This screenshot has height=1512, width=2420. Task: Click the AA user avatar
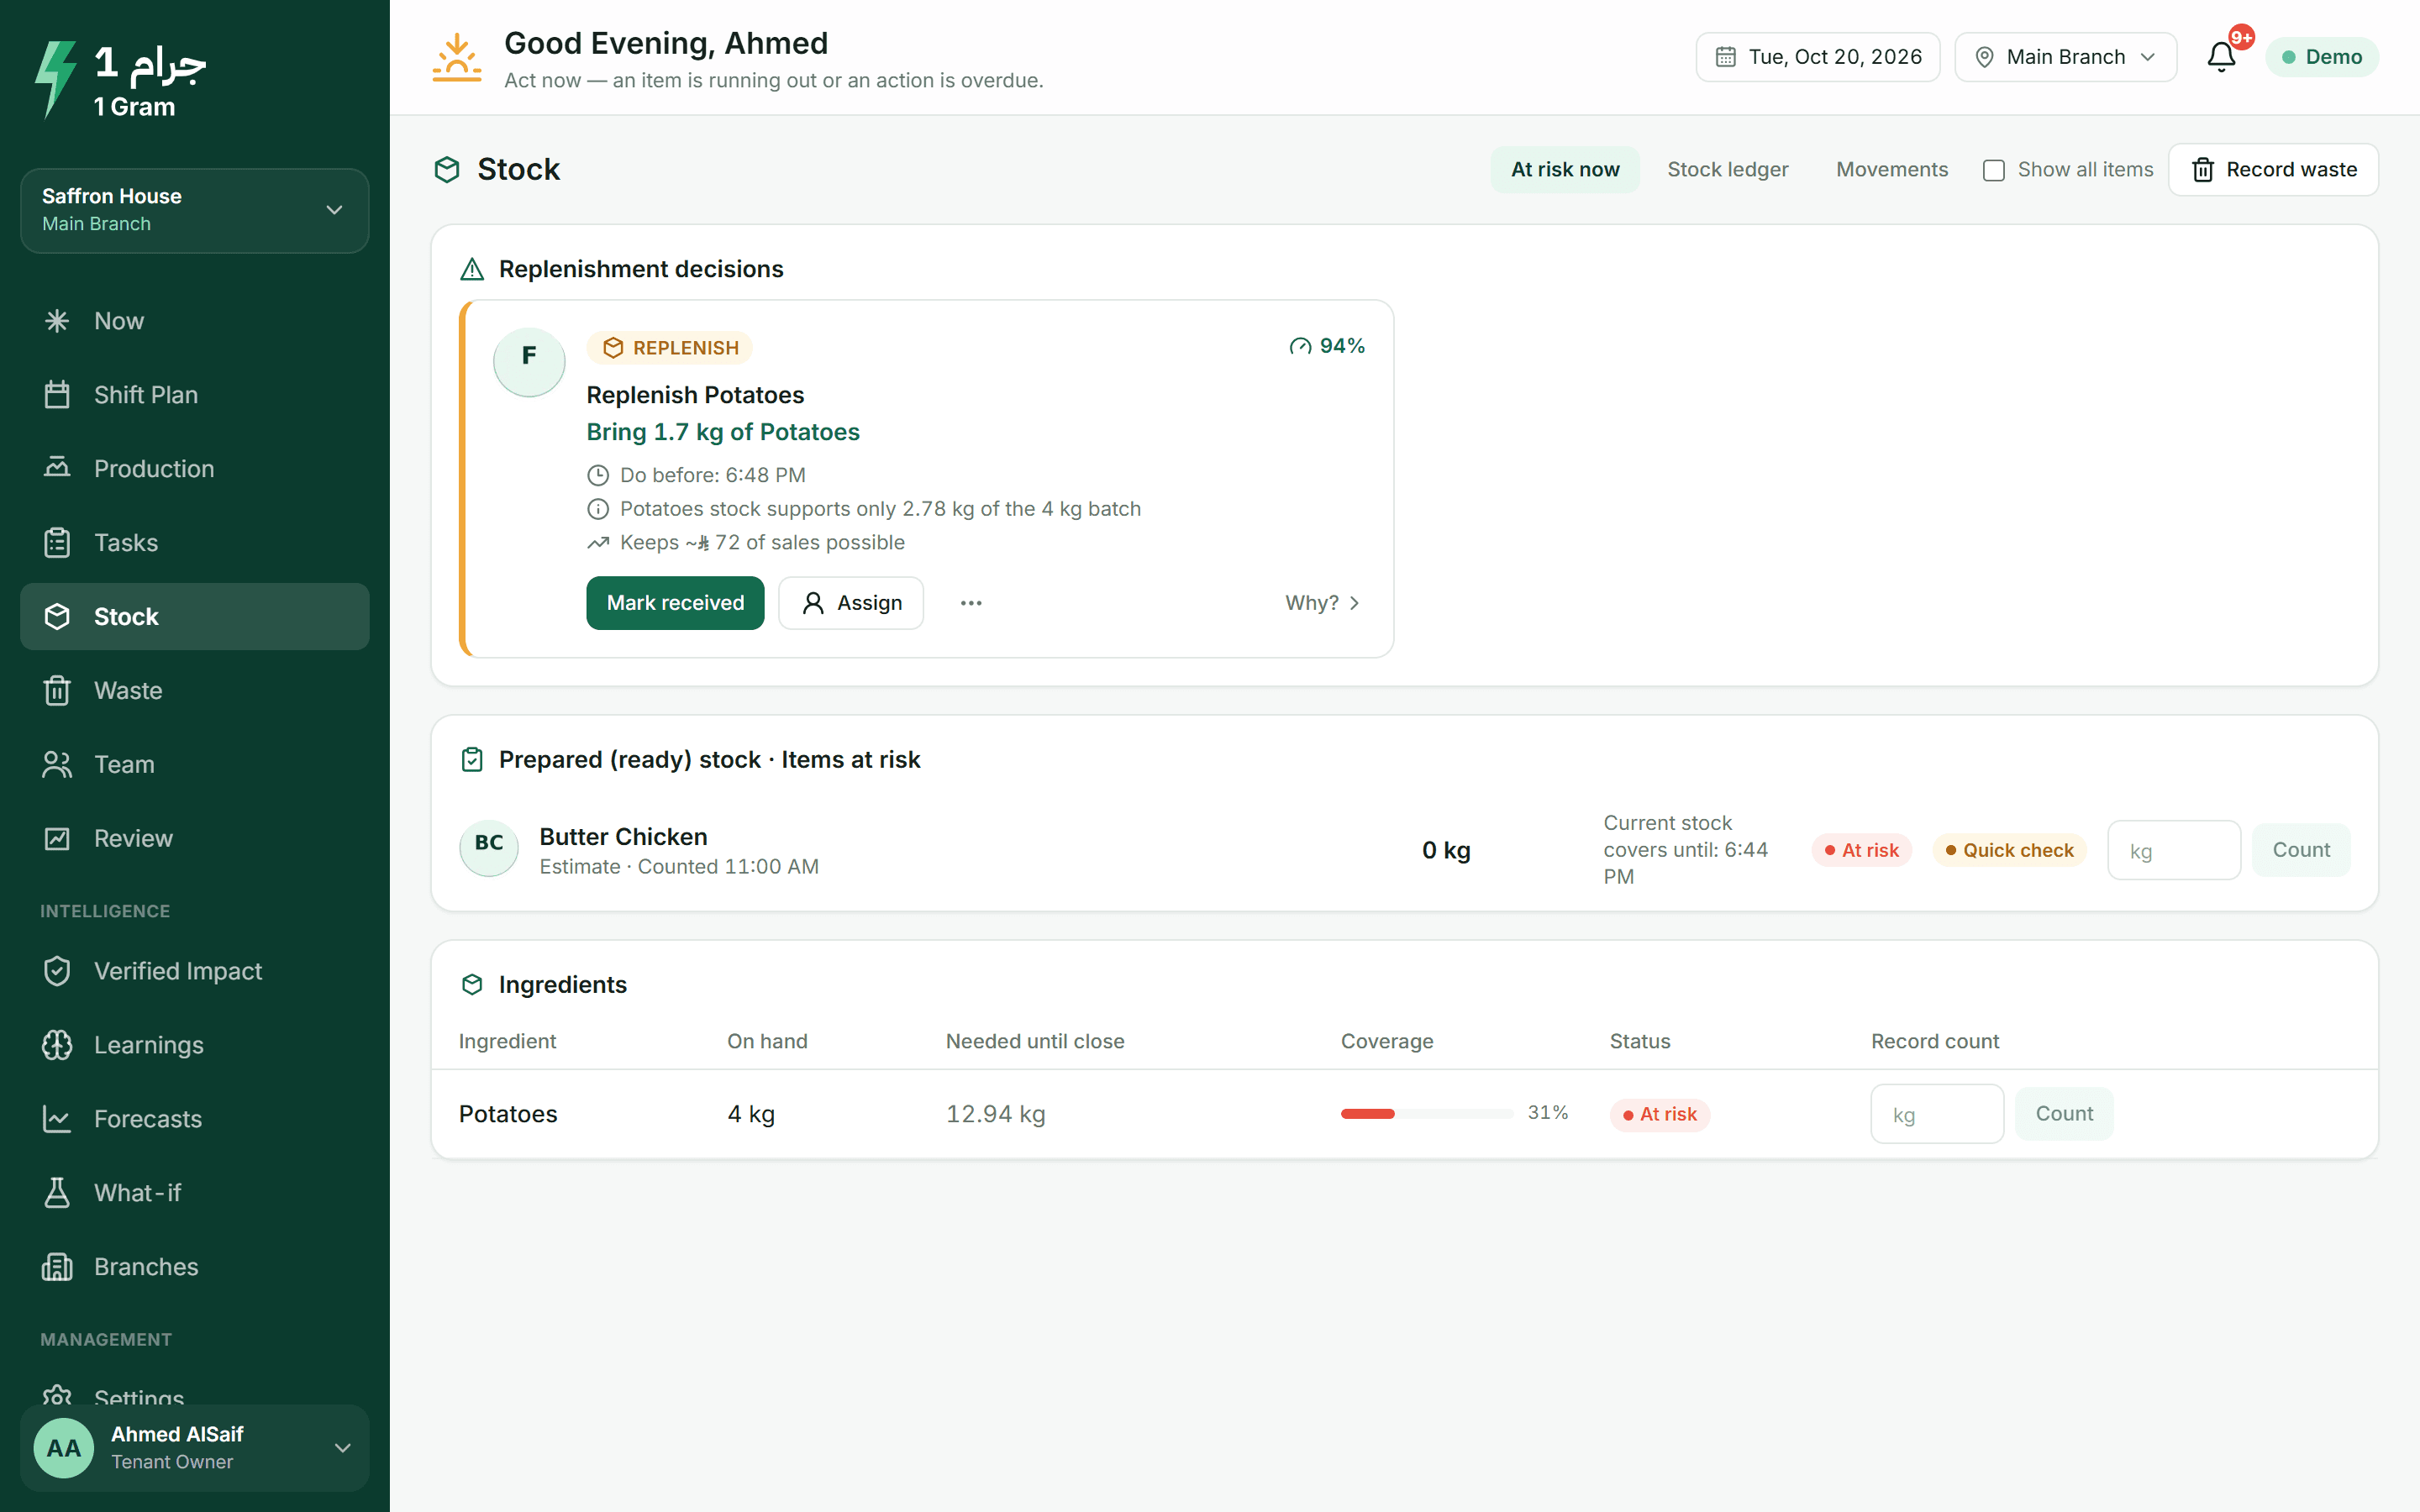coord(64,1447)
